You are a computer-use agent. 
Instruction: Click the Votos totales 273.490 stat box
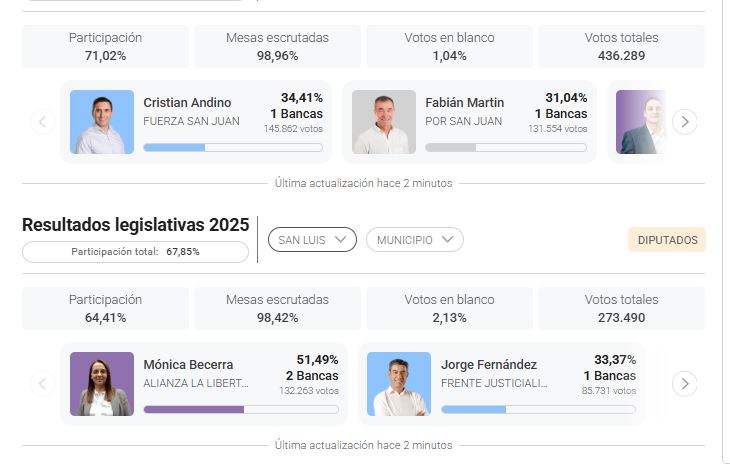click(621, 308)
